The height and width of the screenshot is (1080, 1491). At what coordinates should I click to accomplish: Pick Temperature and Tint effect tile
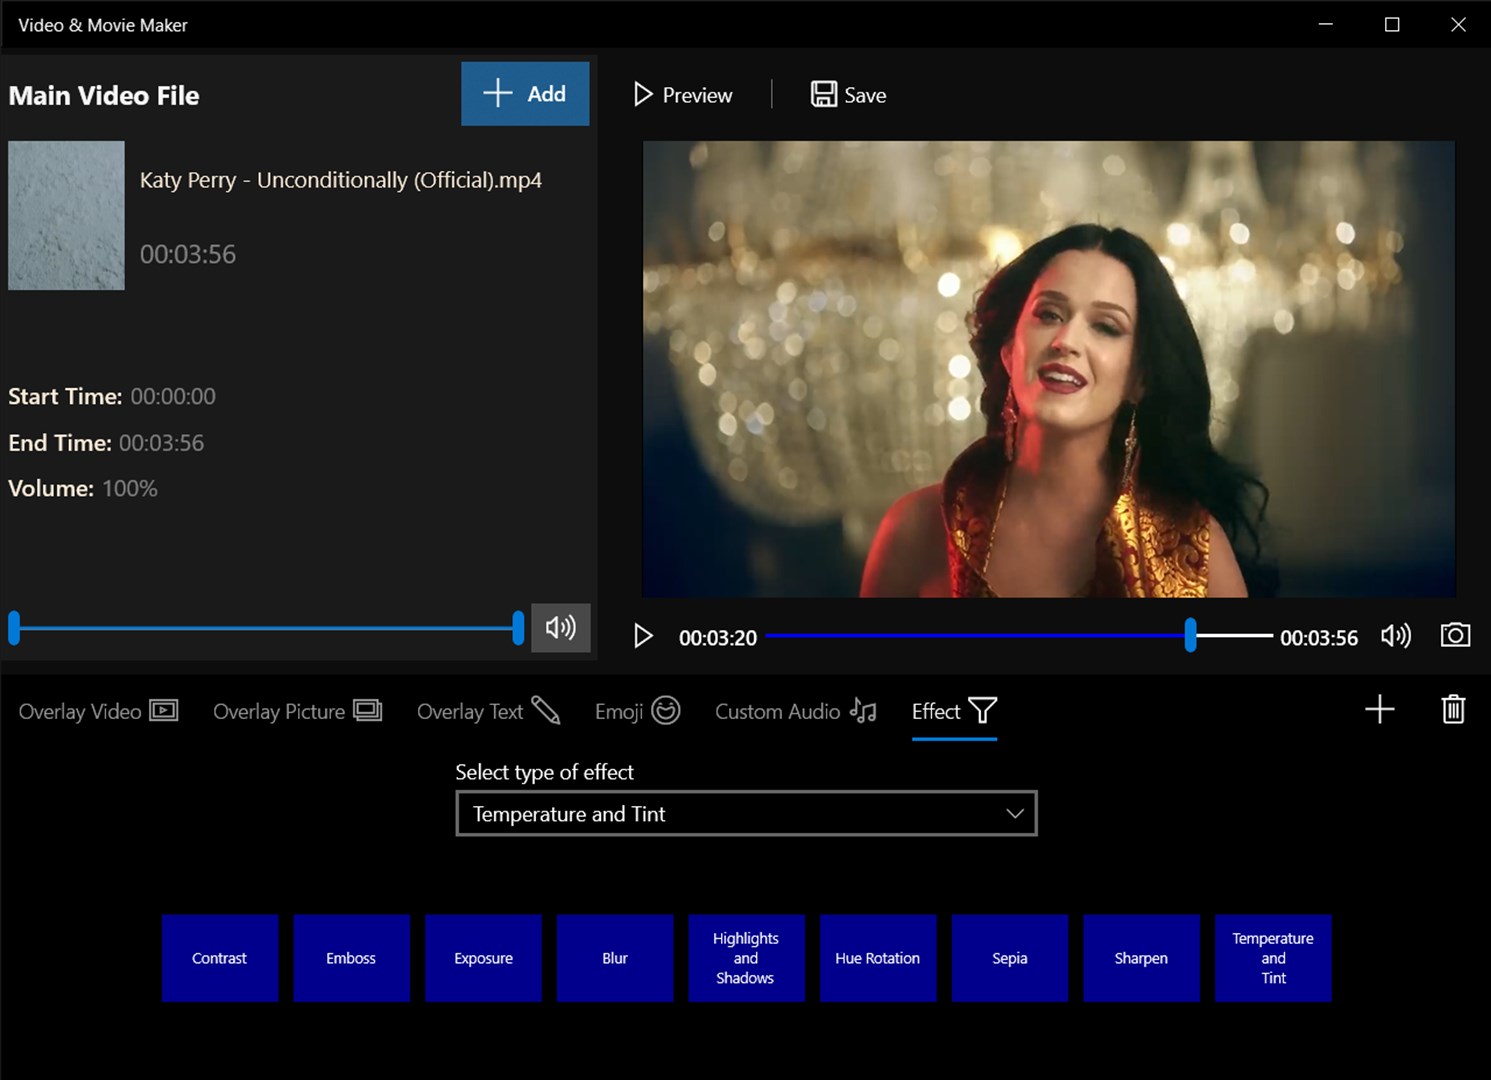click(1273, 958)
